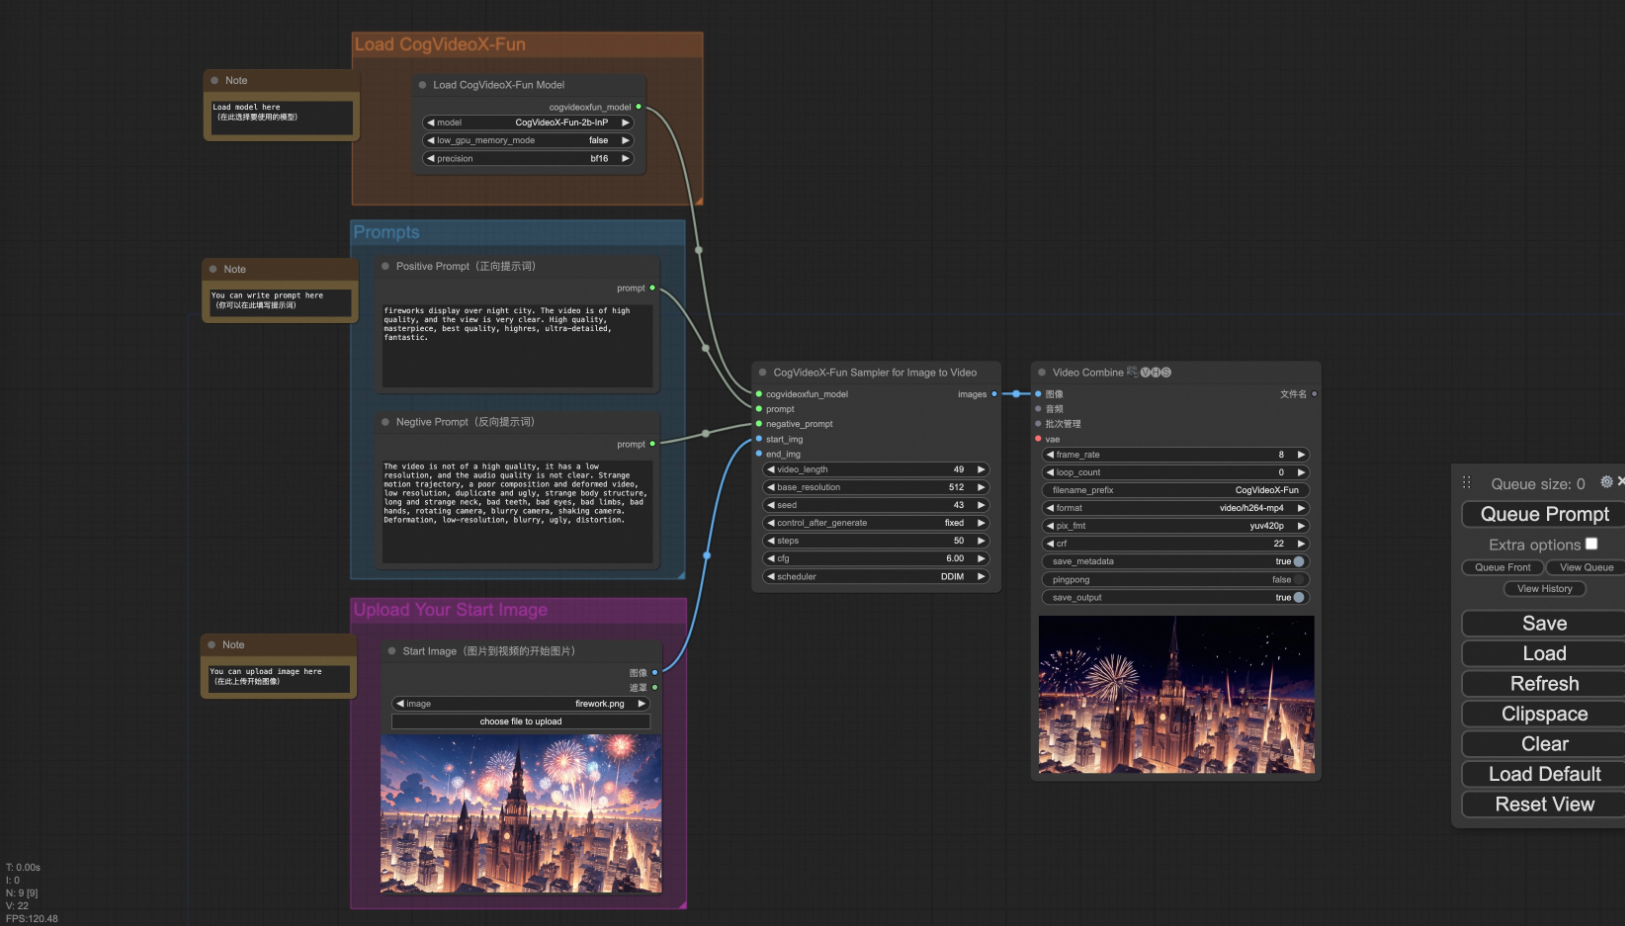Increase seed with its right arrow

(981, 505)
